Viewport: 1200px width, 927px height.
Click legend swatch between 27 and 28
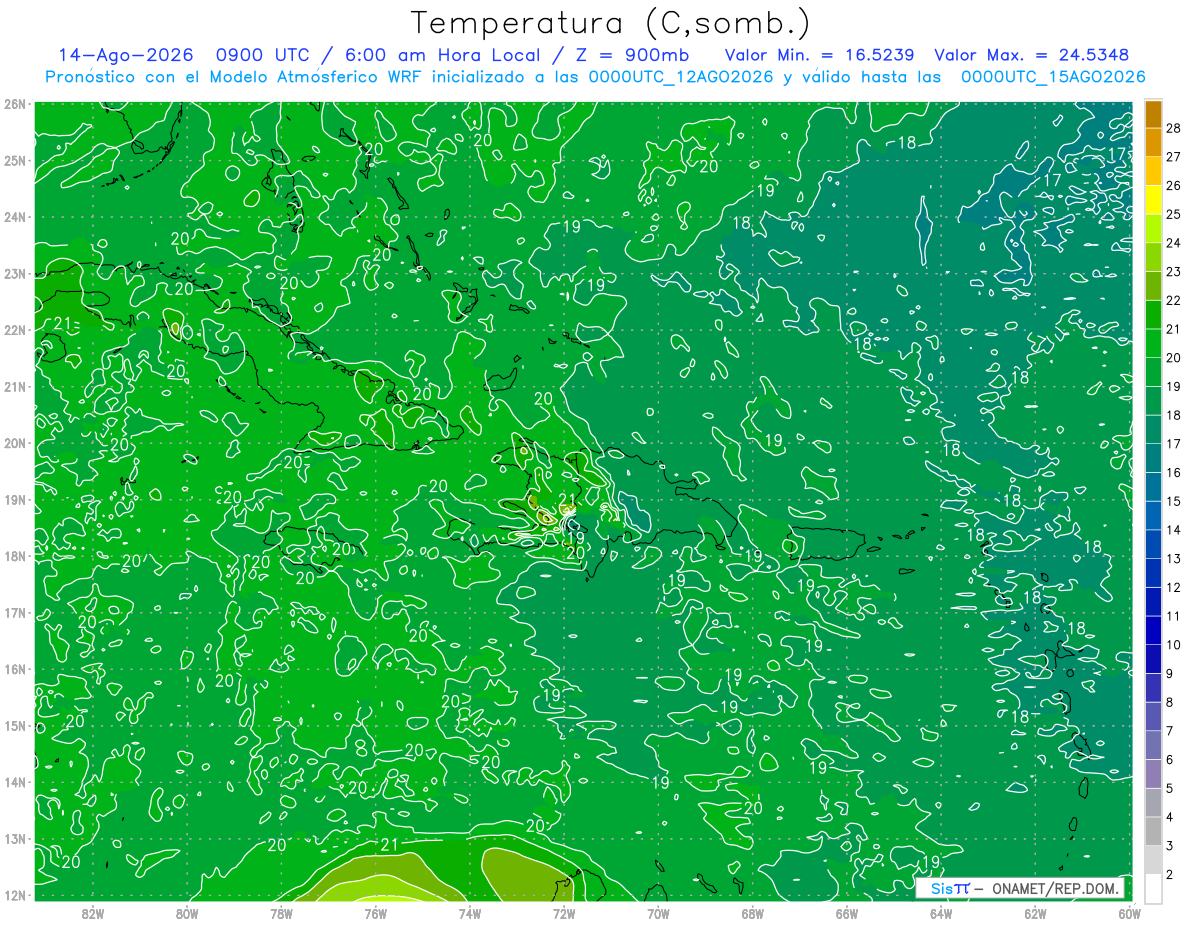pos(1153,143)
